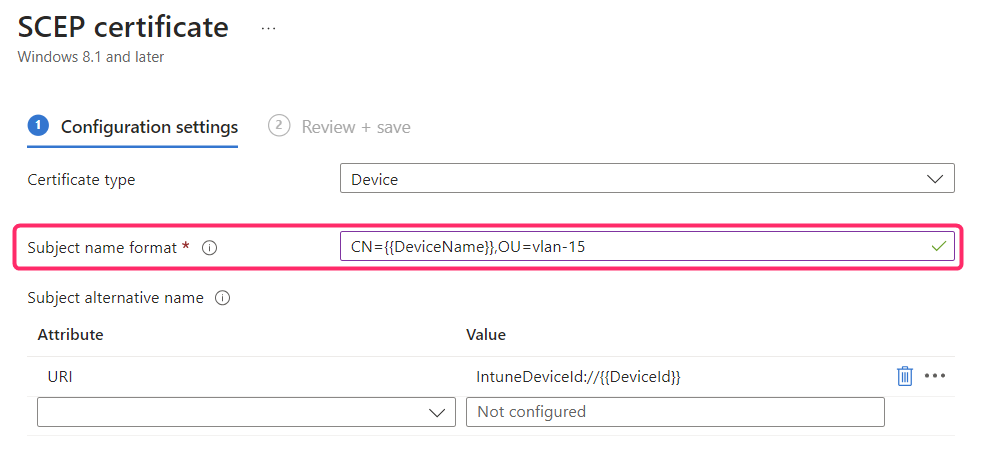Click the Value column header
Screen dimensions: 984x473
tap(486, 334)
